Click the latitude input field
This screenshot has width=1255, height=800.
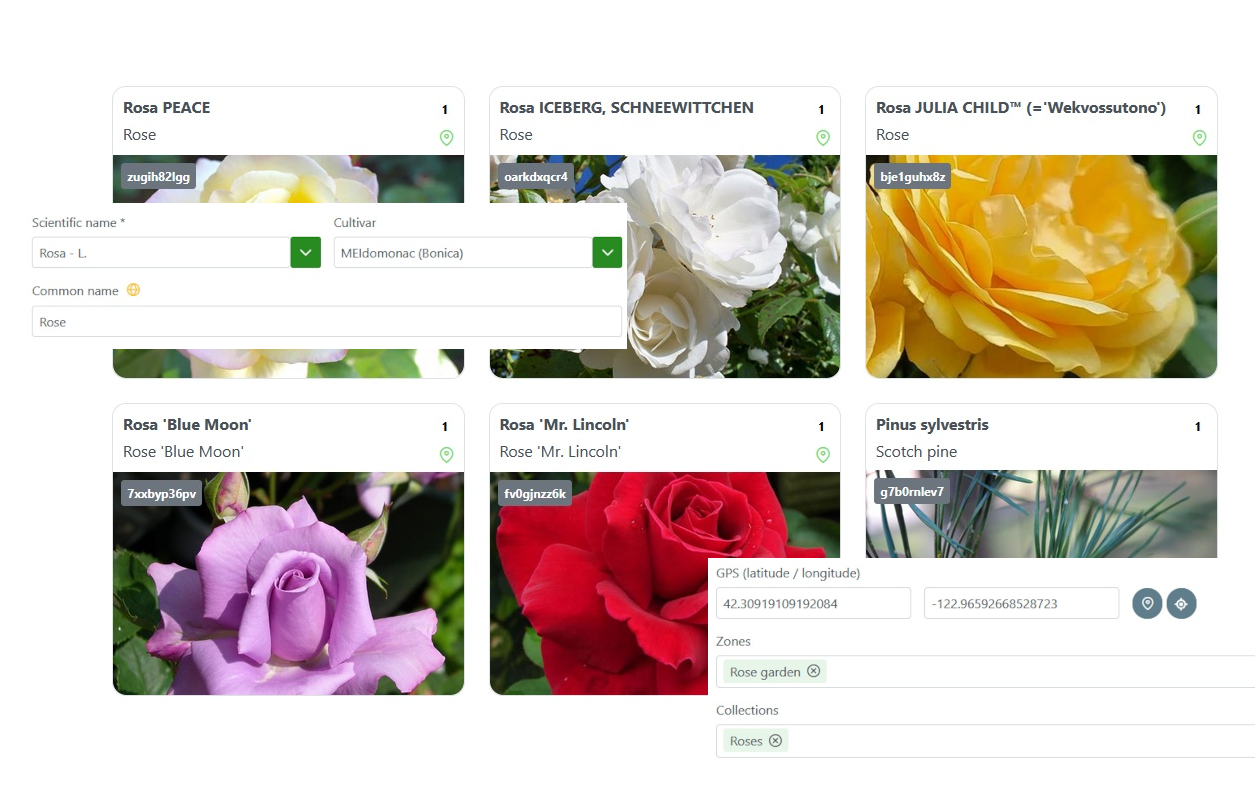point(813,603)
